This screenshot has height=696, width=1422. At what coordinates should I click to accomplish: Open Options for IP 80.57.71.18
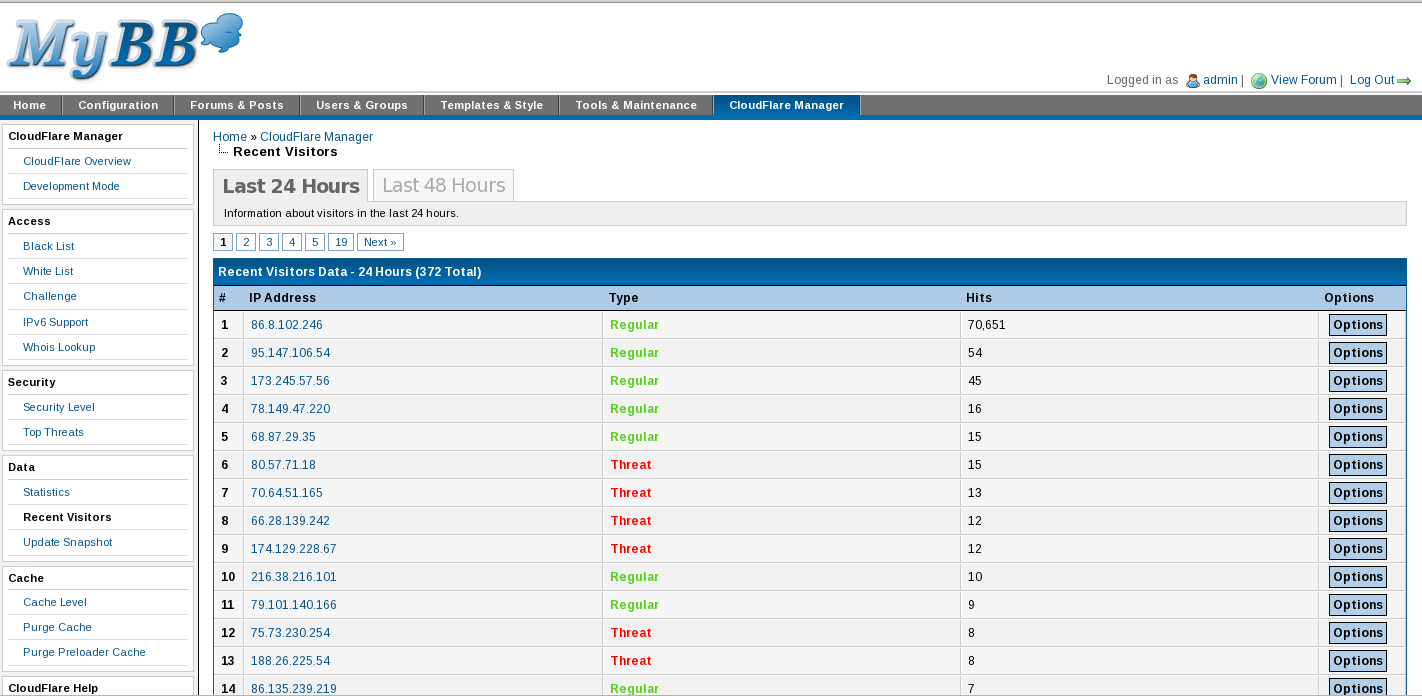point(1357,465)
